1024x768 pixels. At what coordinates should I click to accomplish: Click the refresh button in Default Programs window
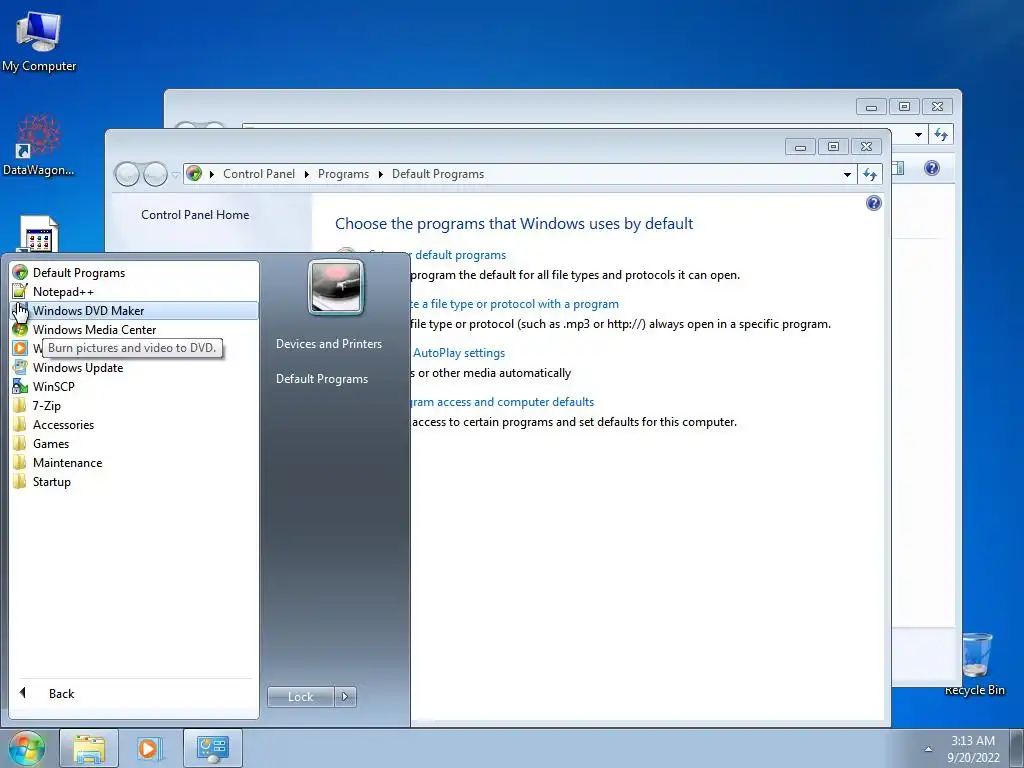[x=870, y=174]
